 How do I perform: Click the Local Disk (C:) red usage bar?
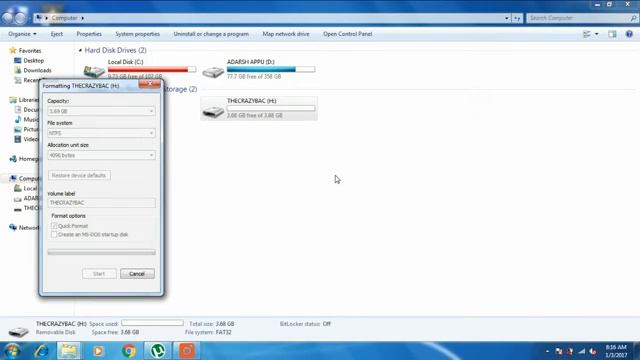[152, 69]
